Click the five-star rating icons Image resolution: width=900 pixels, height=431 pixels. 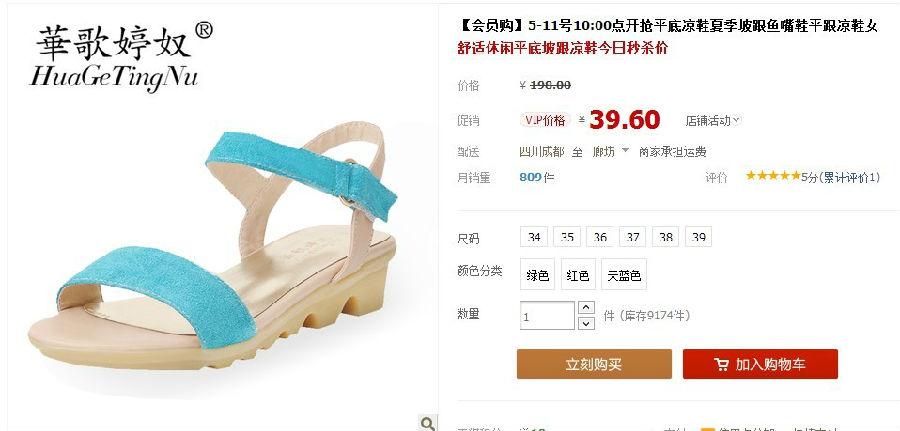[x=773, y=176]
